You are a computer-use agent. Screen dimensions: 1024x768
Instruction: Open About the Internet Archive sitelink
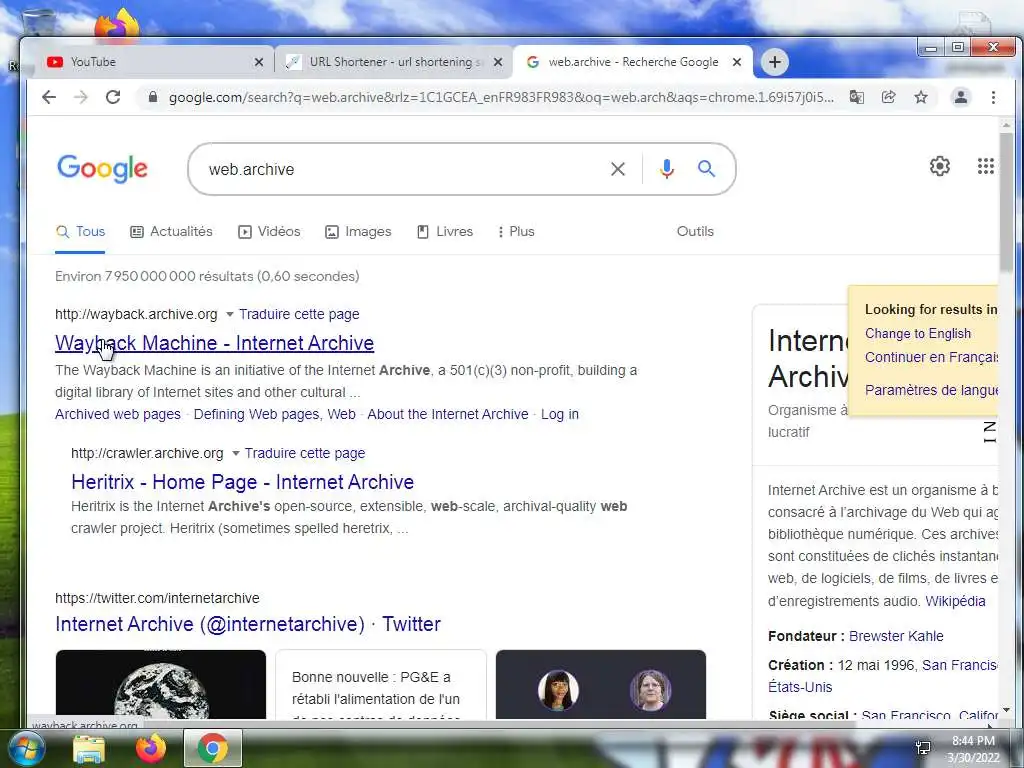click(448, 415)
